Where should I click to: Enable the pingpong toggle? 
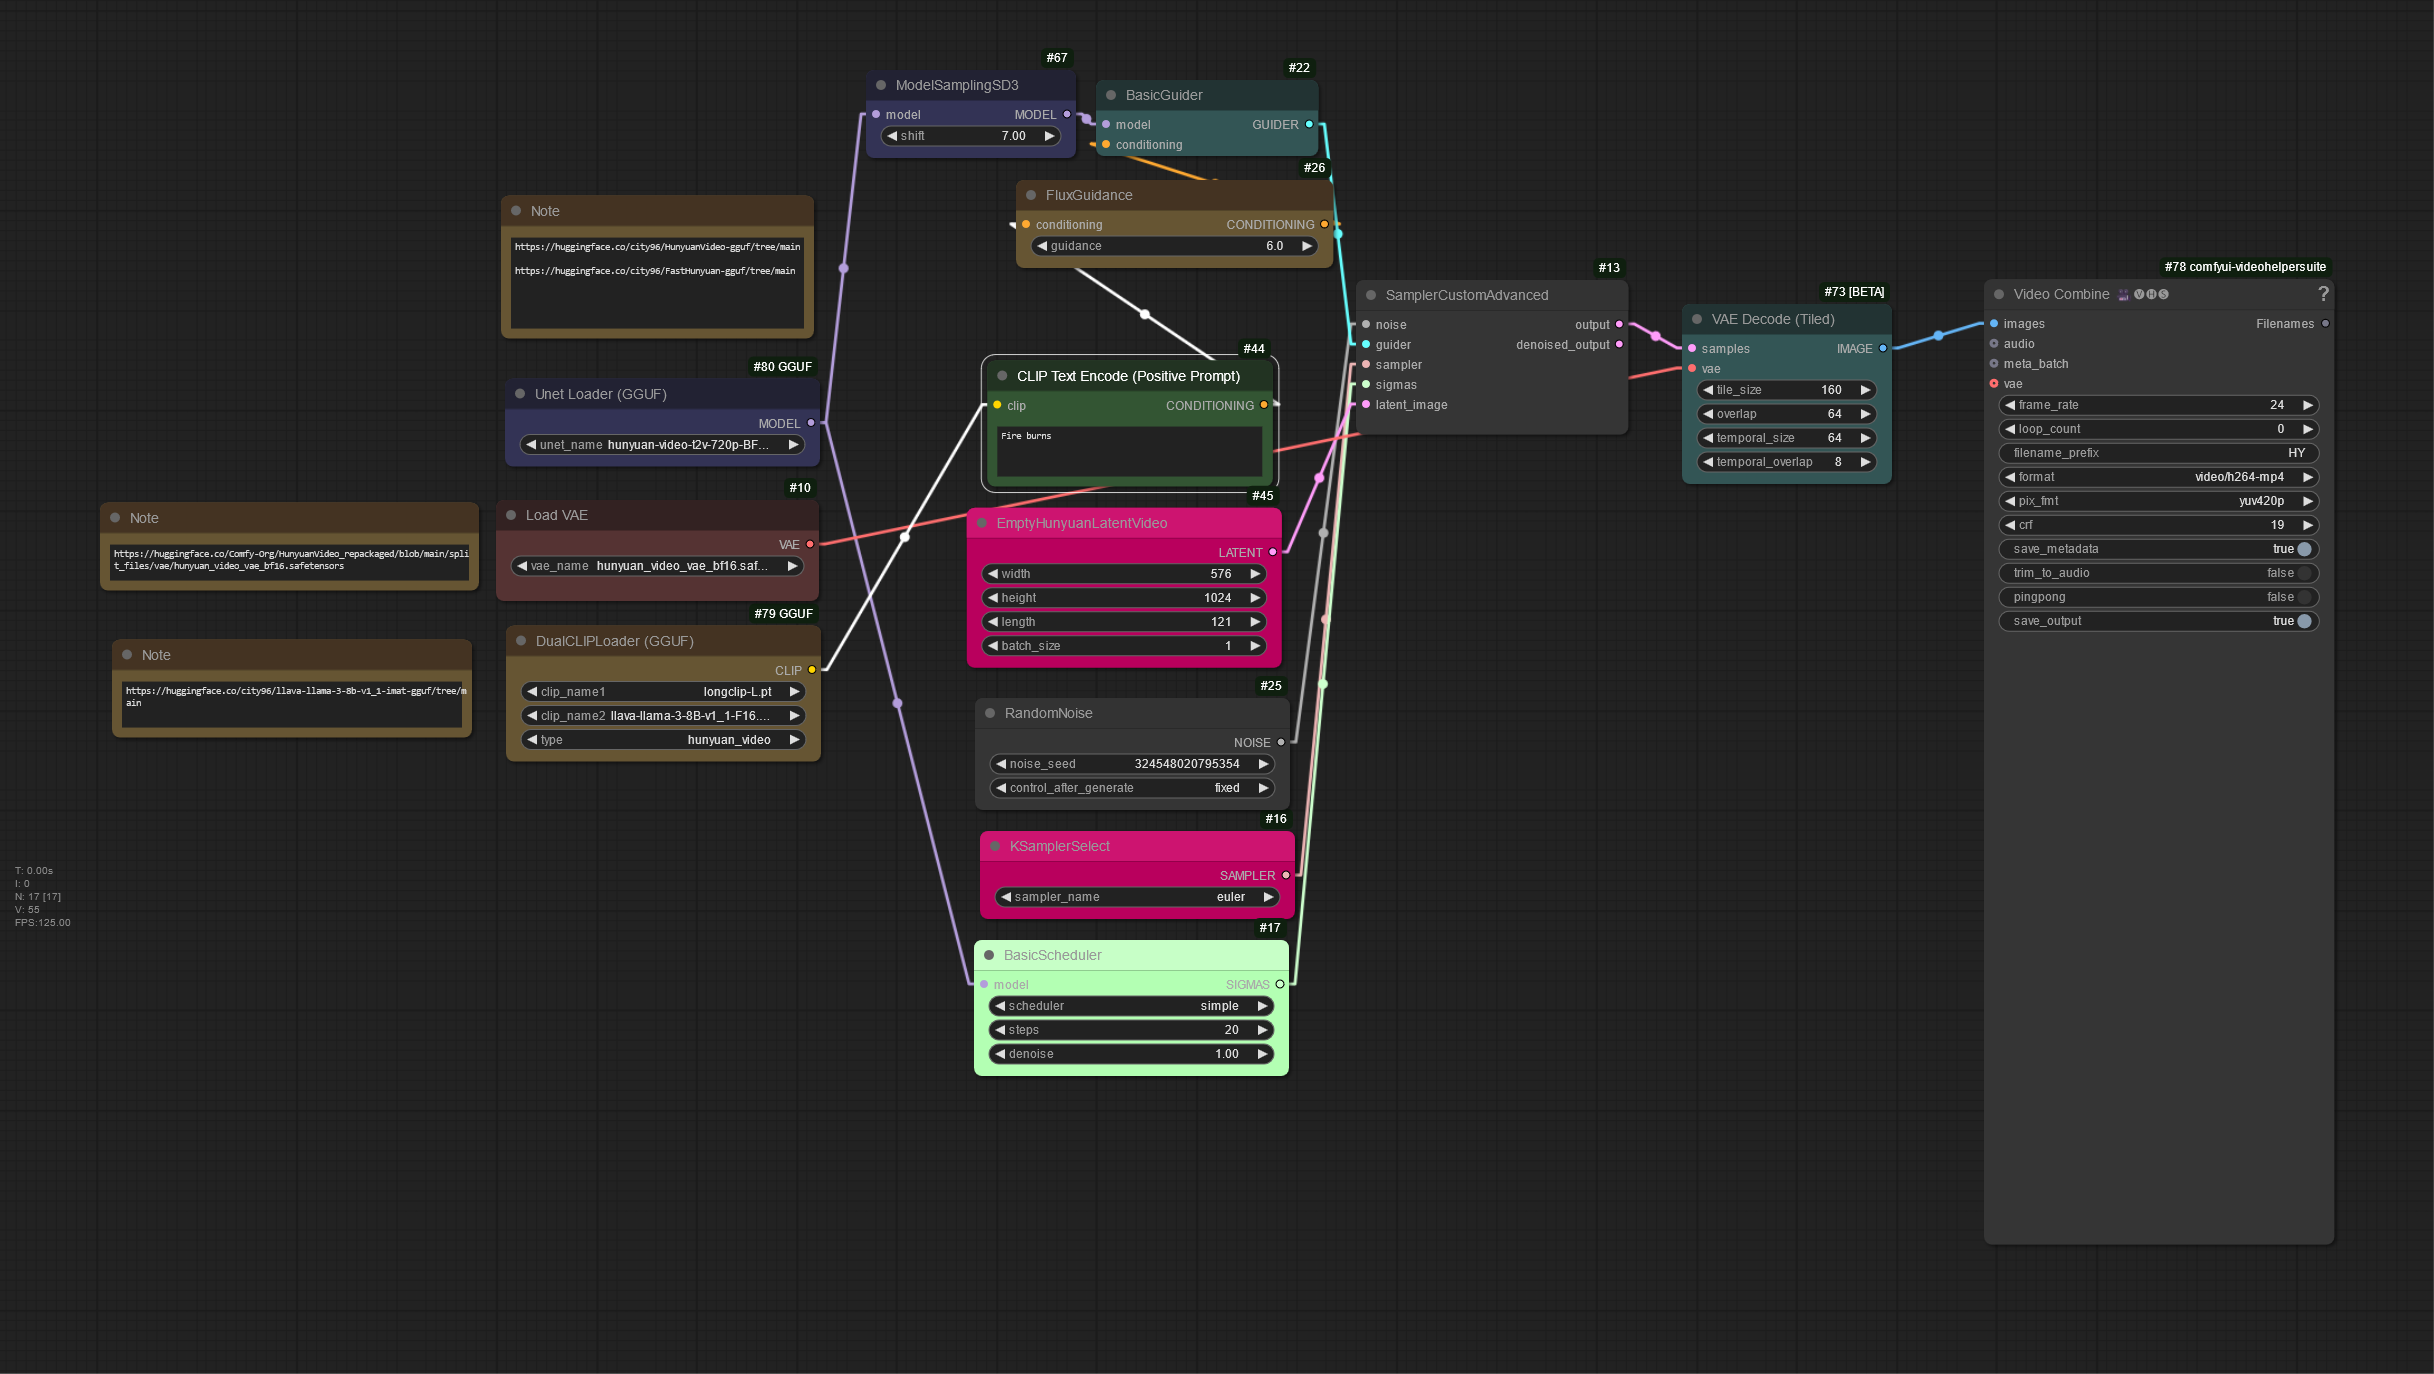coord(2303,597)
